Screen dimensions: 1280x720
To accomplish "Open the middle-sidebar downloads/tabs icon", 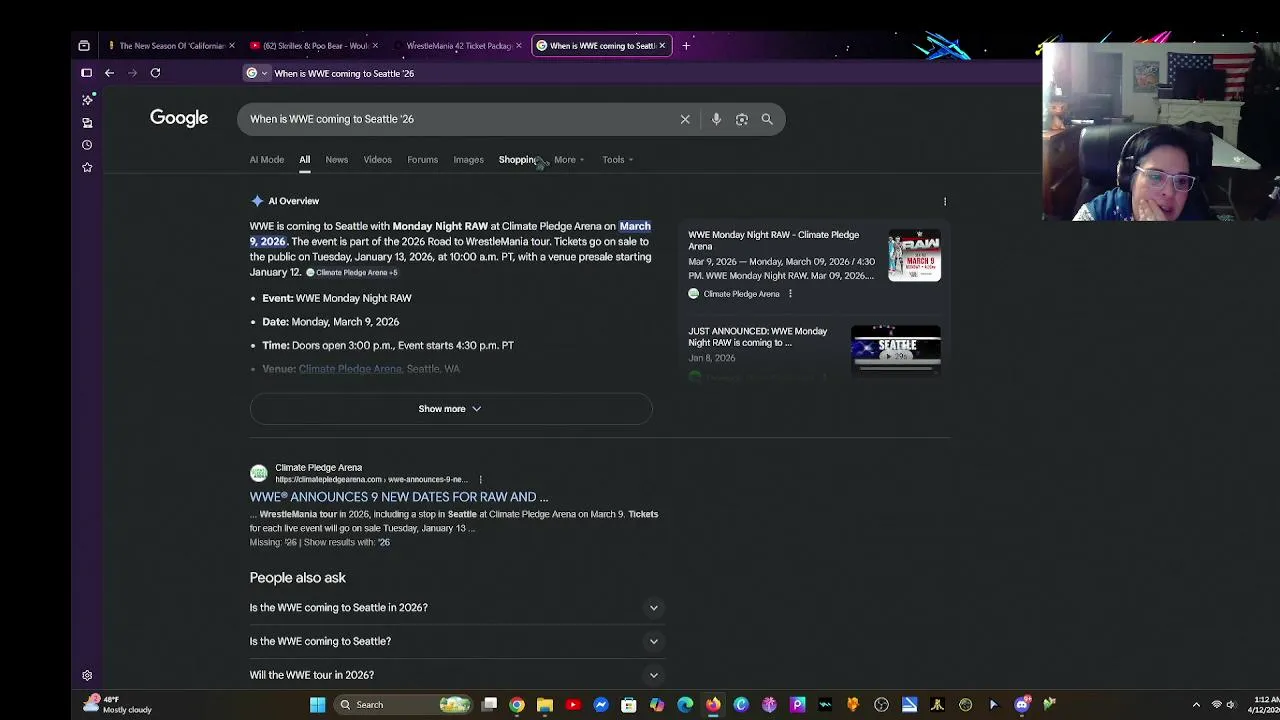I will (x=87, y=122).
